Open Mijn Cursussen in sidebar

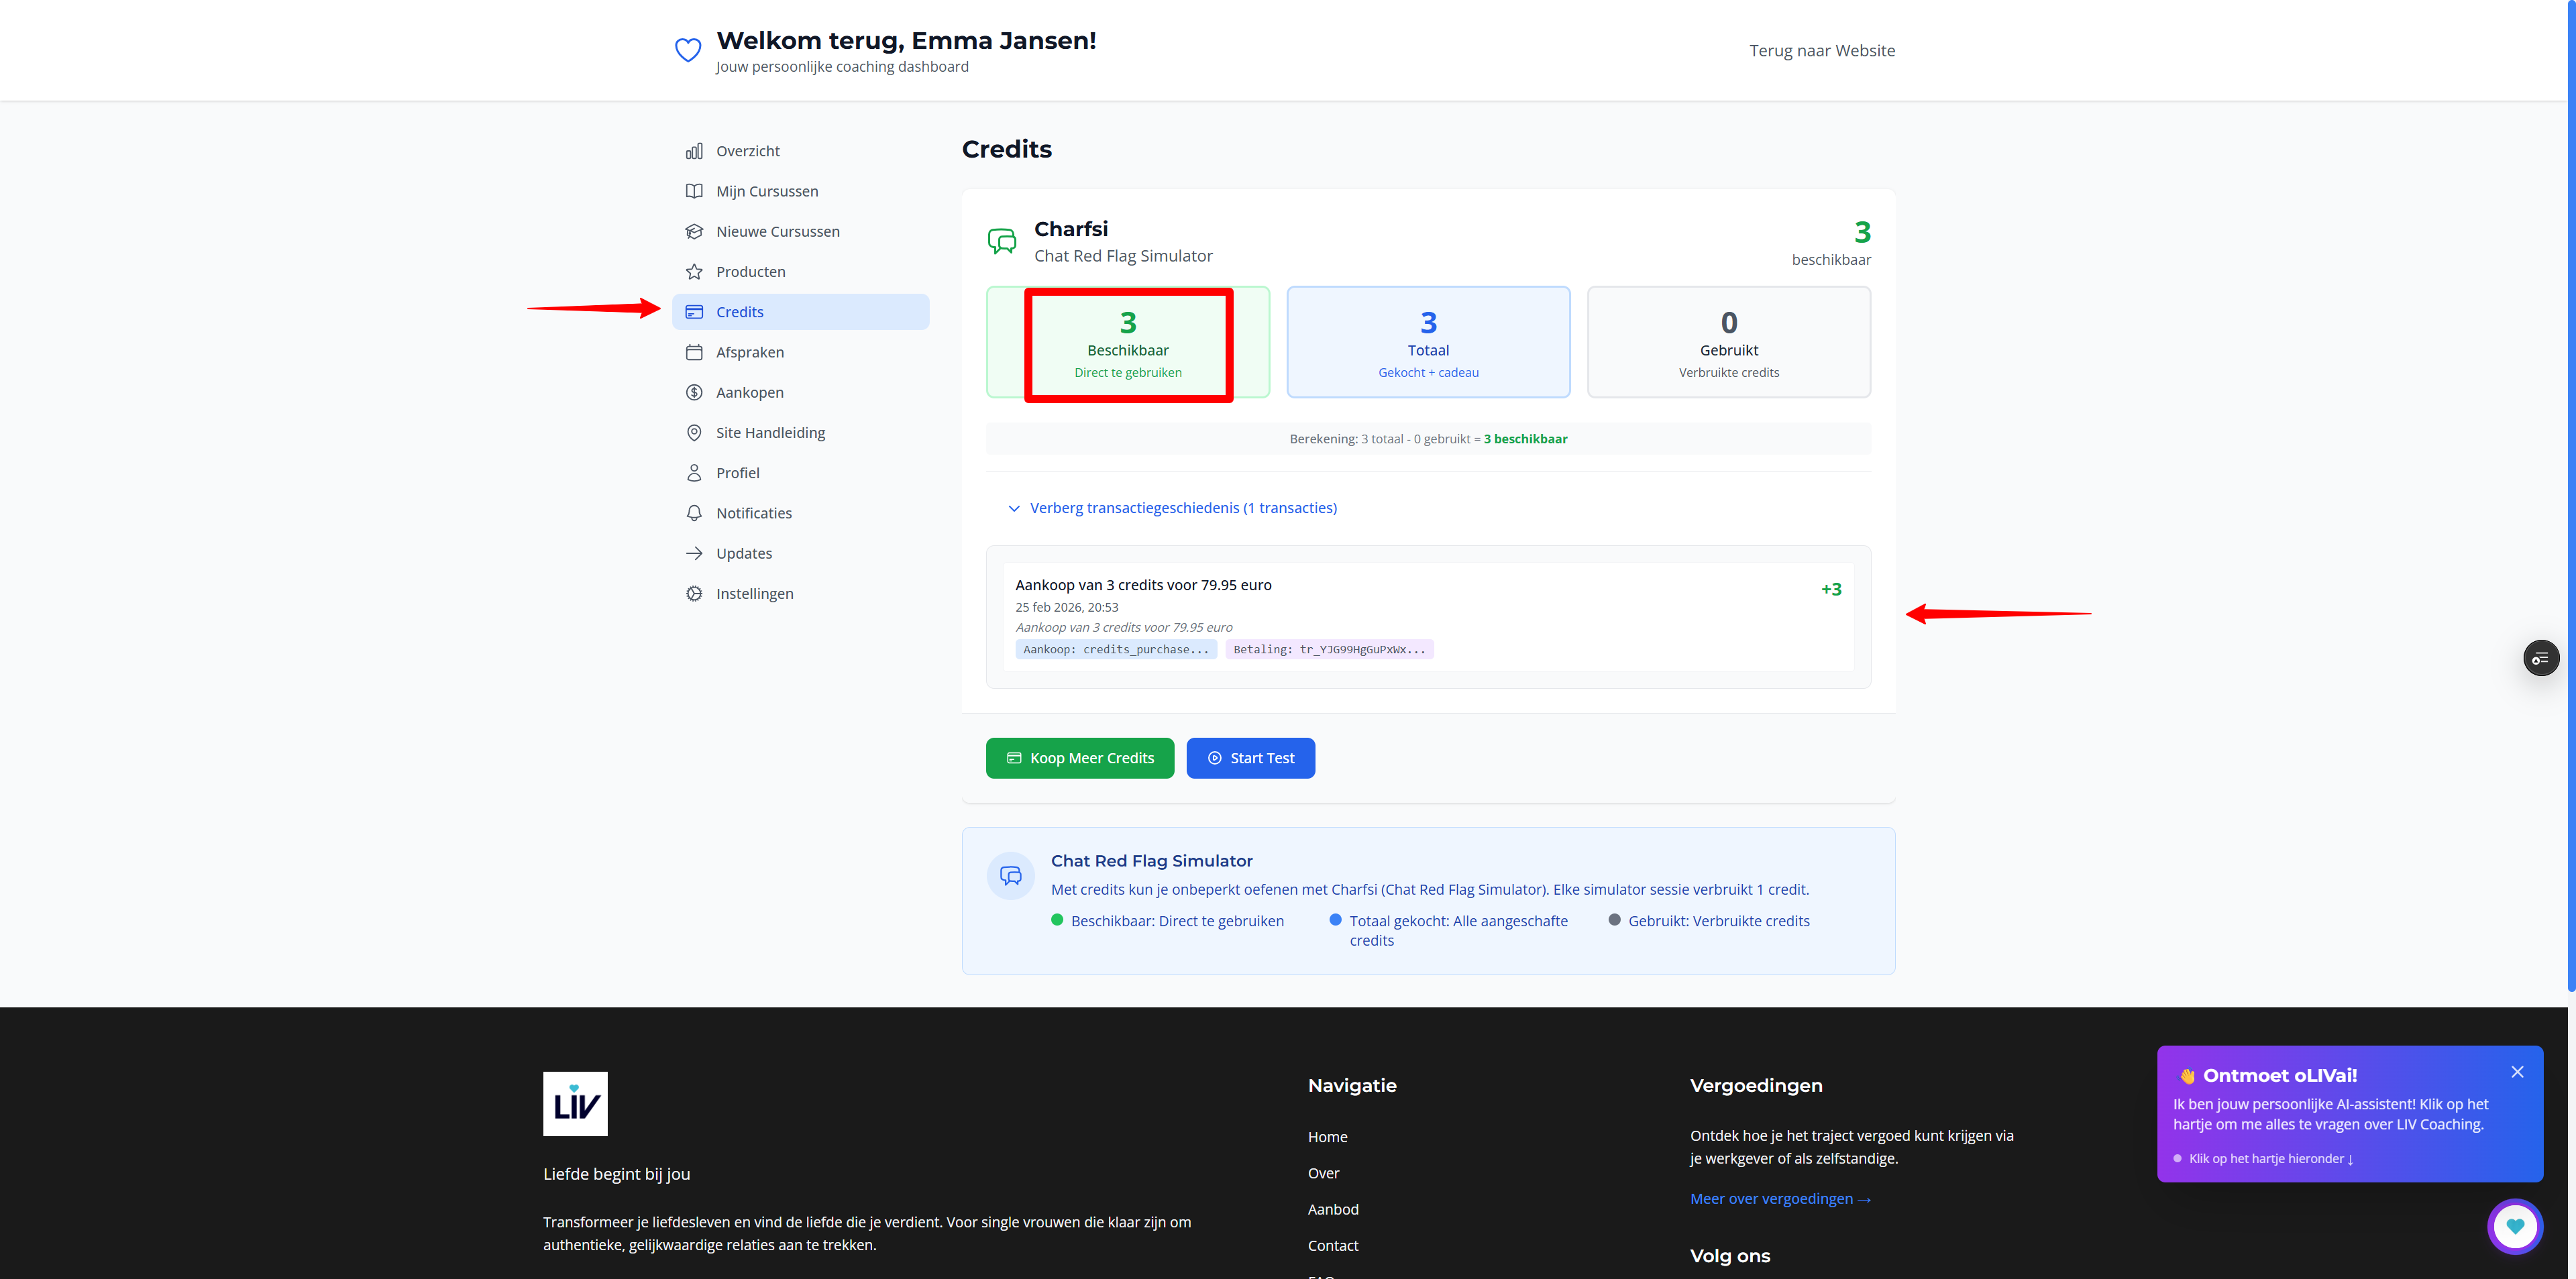[x=767, y=191]
